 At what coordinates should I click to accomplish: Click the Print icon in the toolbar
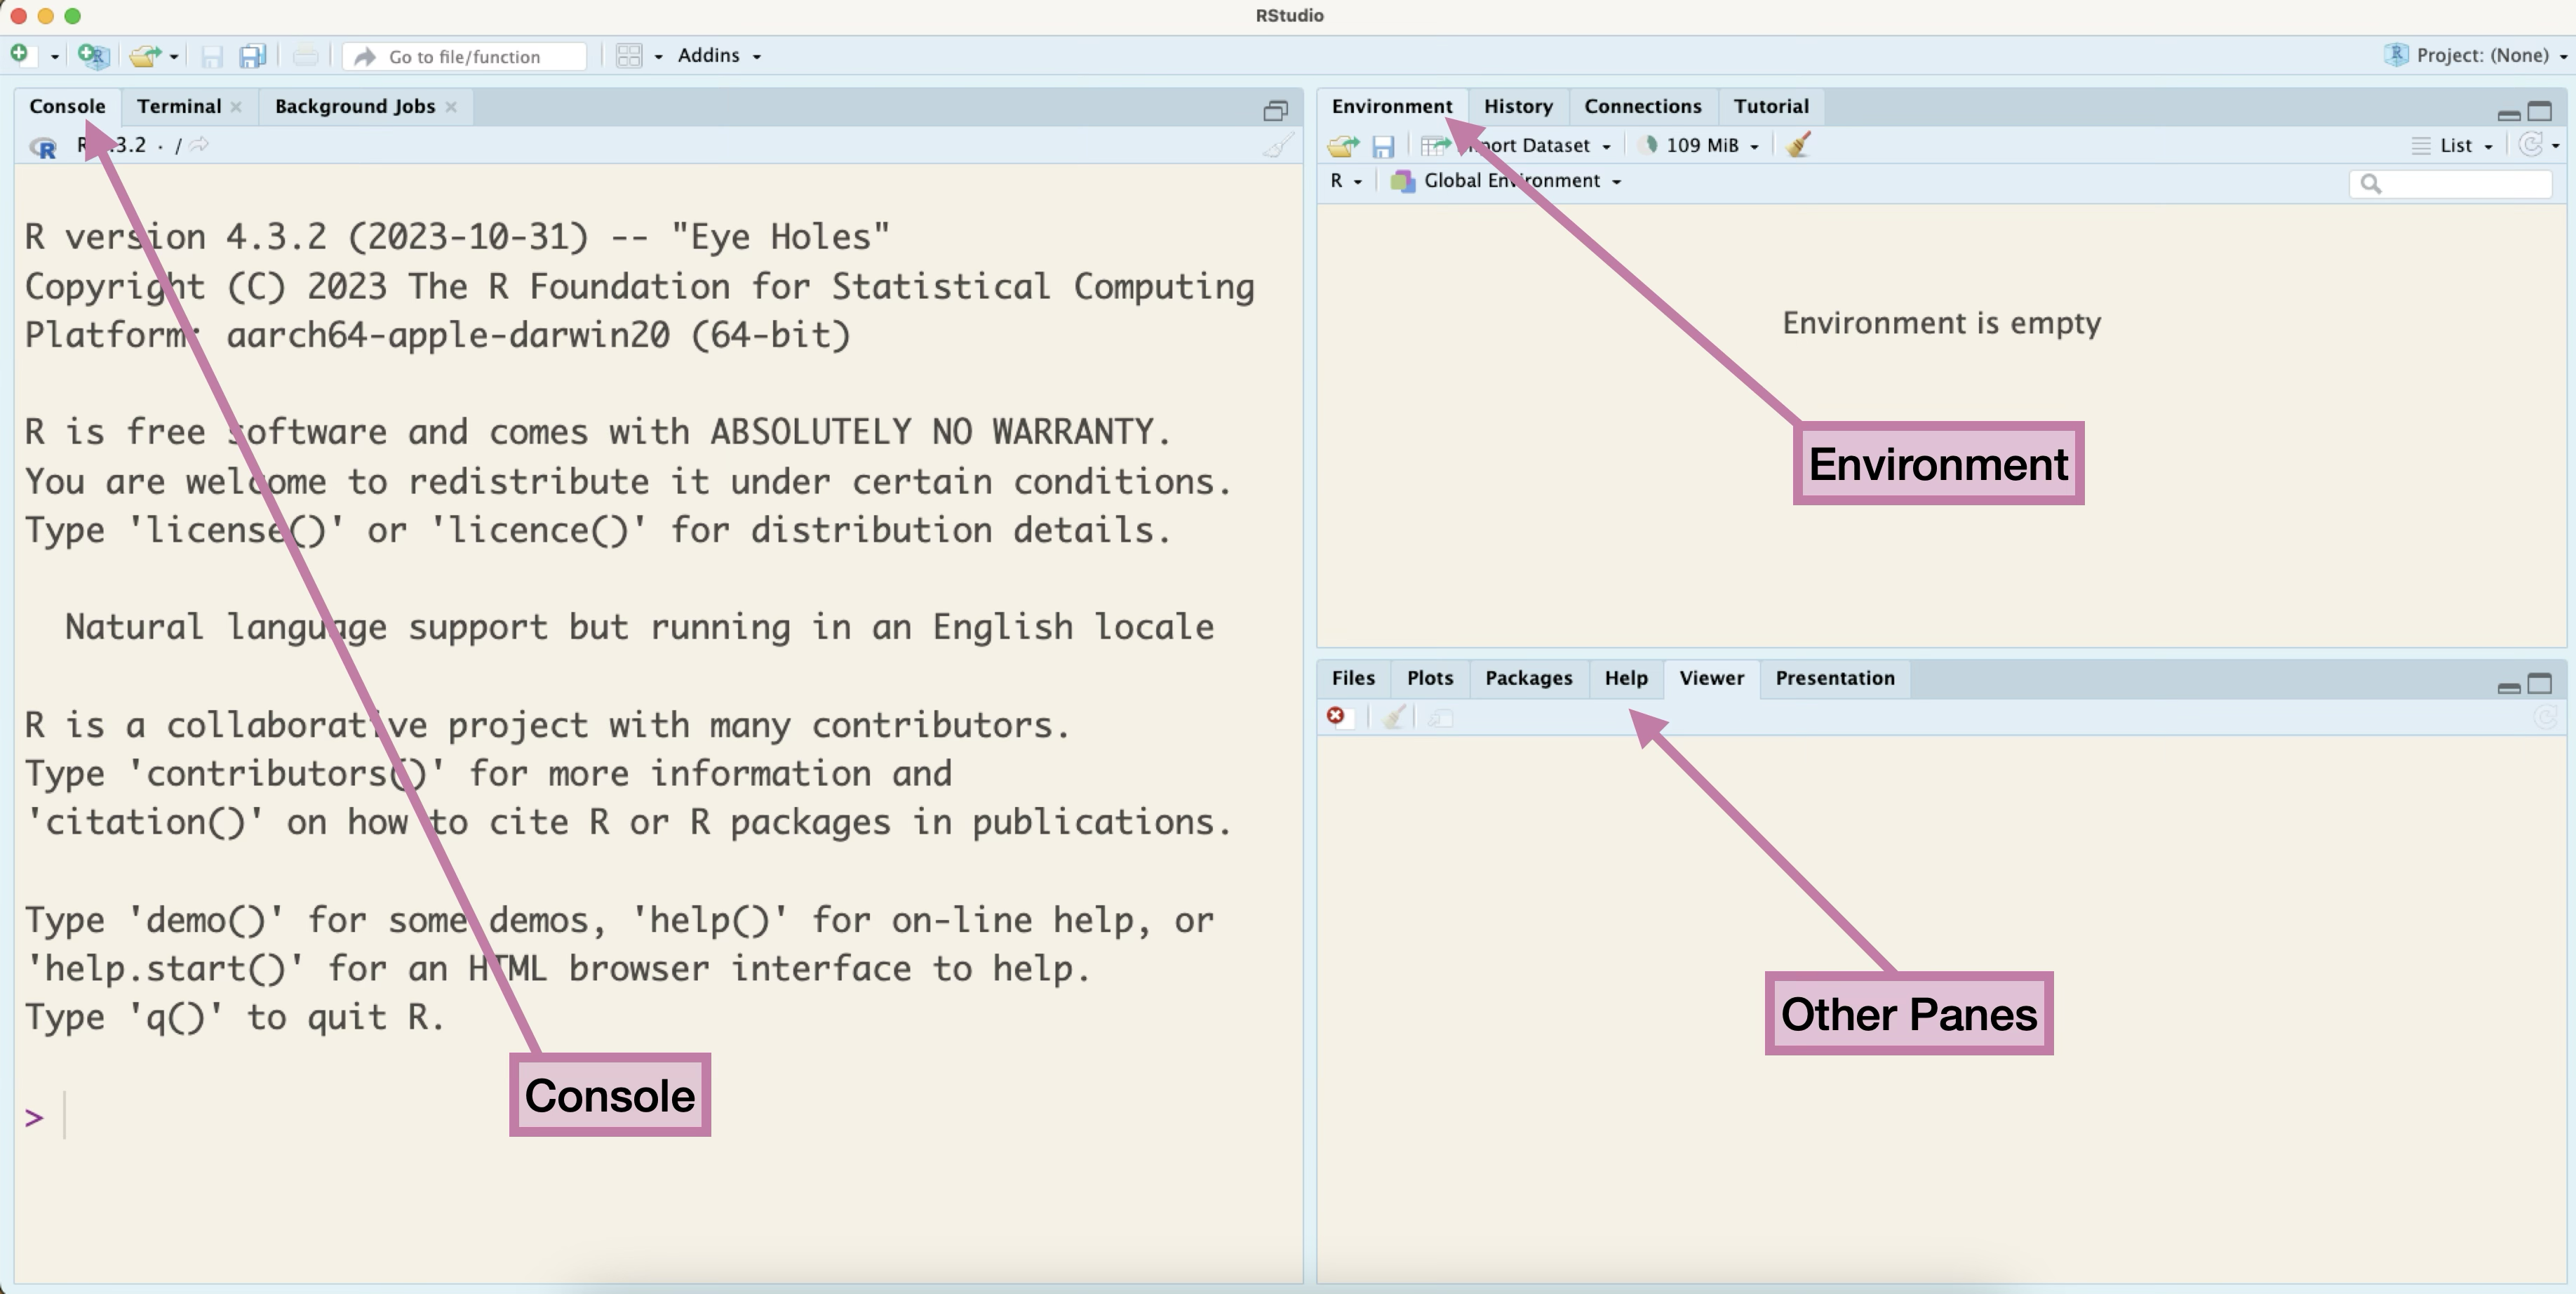(305, 56)
